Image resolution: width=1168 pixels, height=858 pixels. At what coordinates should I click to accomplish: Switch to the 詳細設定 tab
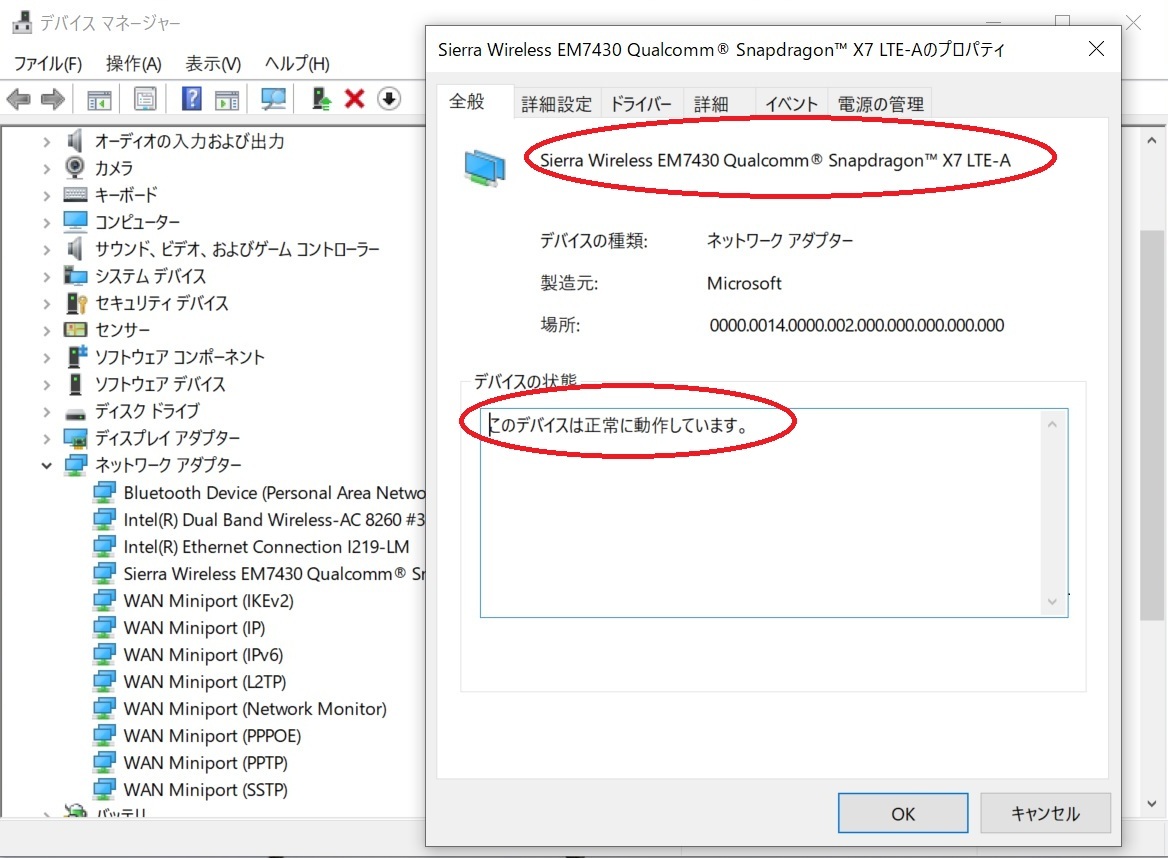pyautogui.click(x=556, y=104)
